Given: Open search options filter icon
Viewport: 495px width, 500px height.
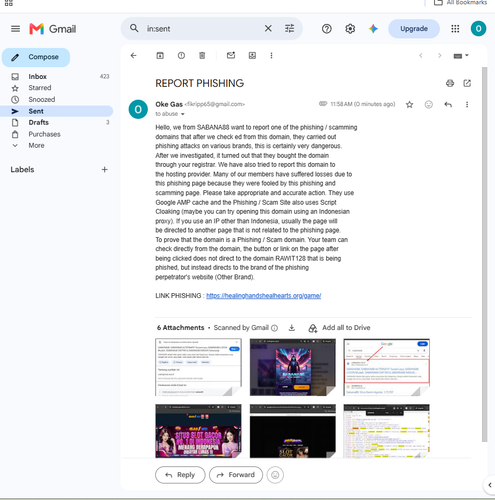Looking at the screenshot, I should [289, 29].
